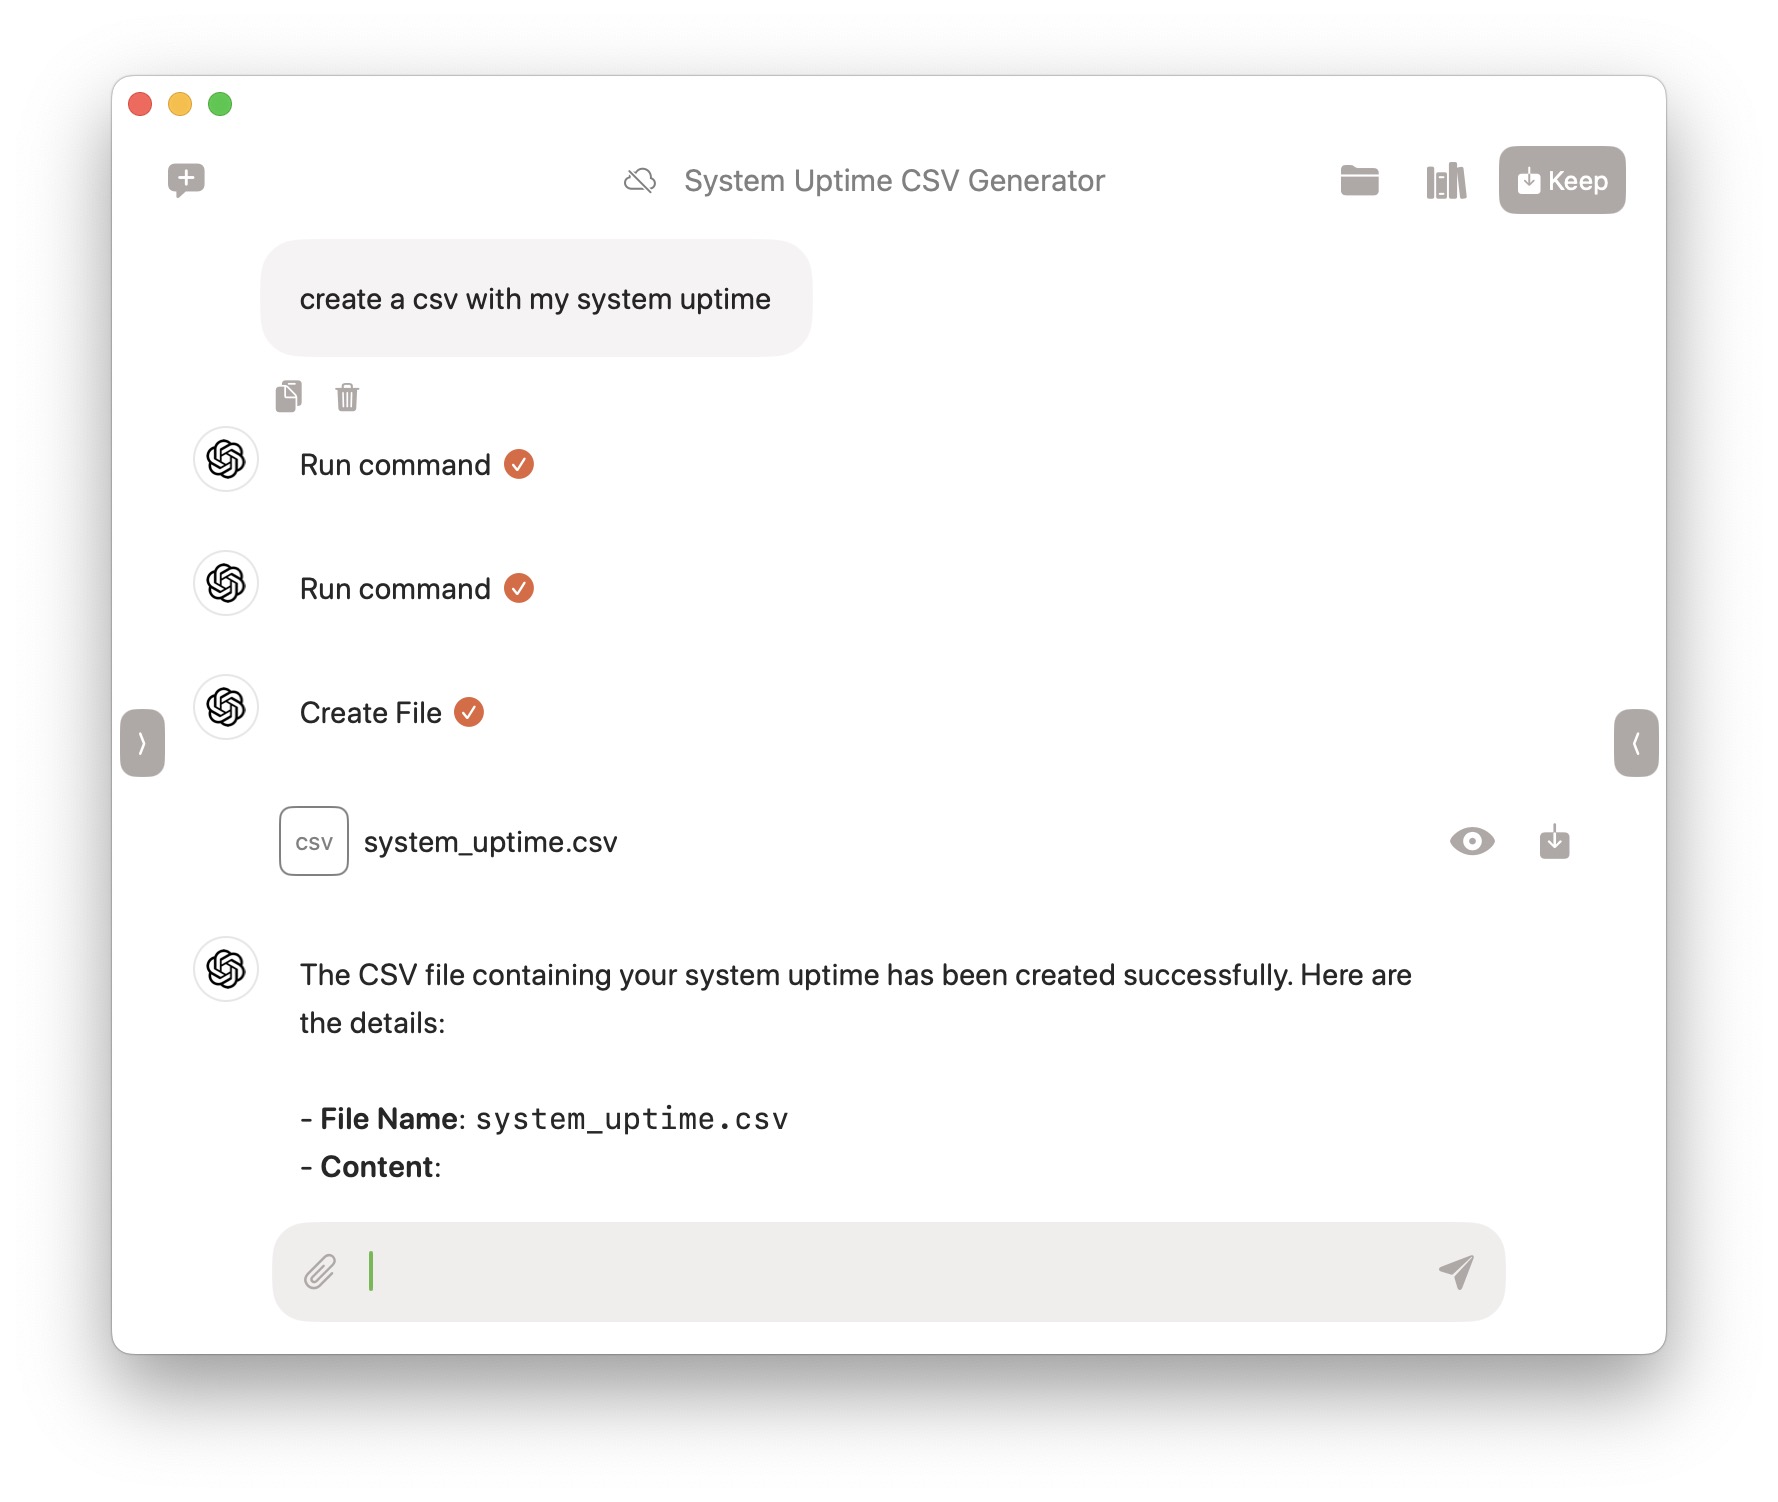
Task: Expand the first Run command step
Action: tap(396, 465)
